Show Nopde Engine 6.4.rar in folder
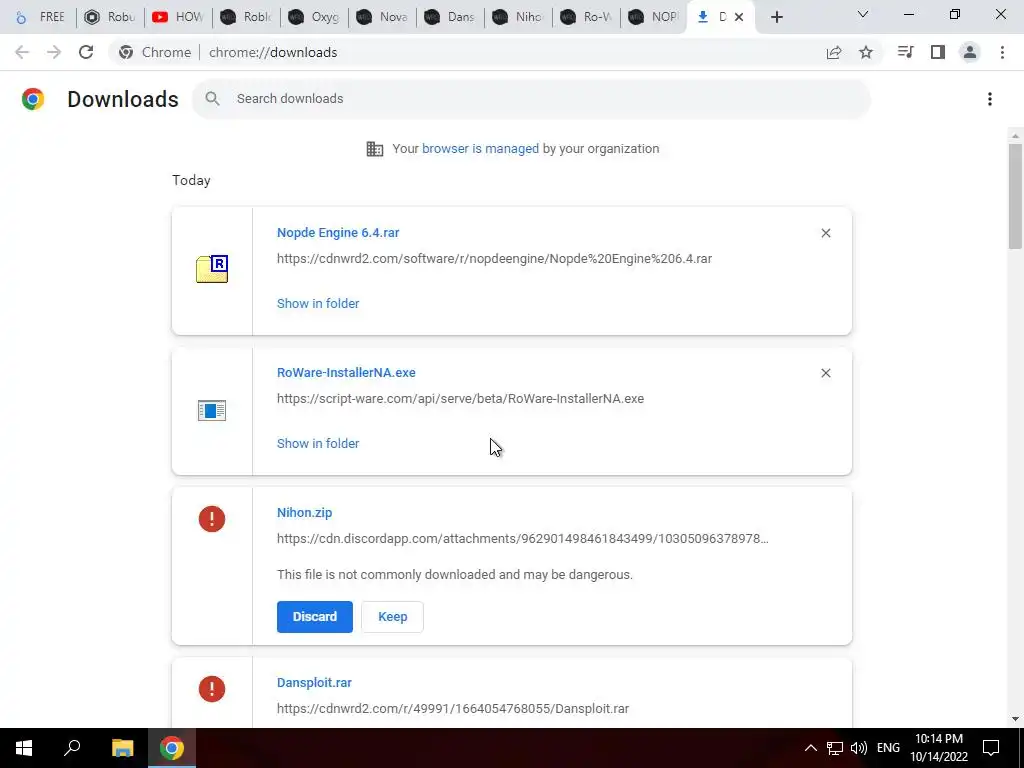 tap(318, 304)
